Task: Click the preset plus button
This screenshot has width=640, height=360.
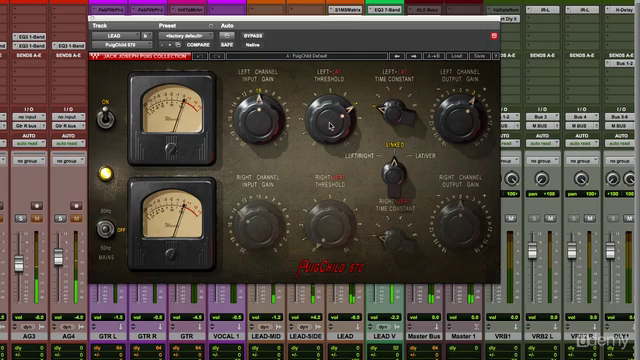Action: [x=170, y=45]
